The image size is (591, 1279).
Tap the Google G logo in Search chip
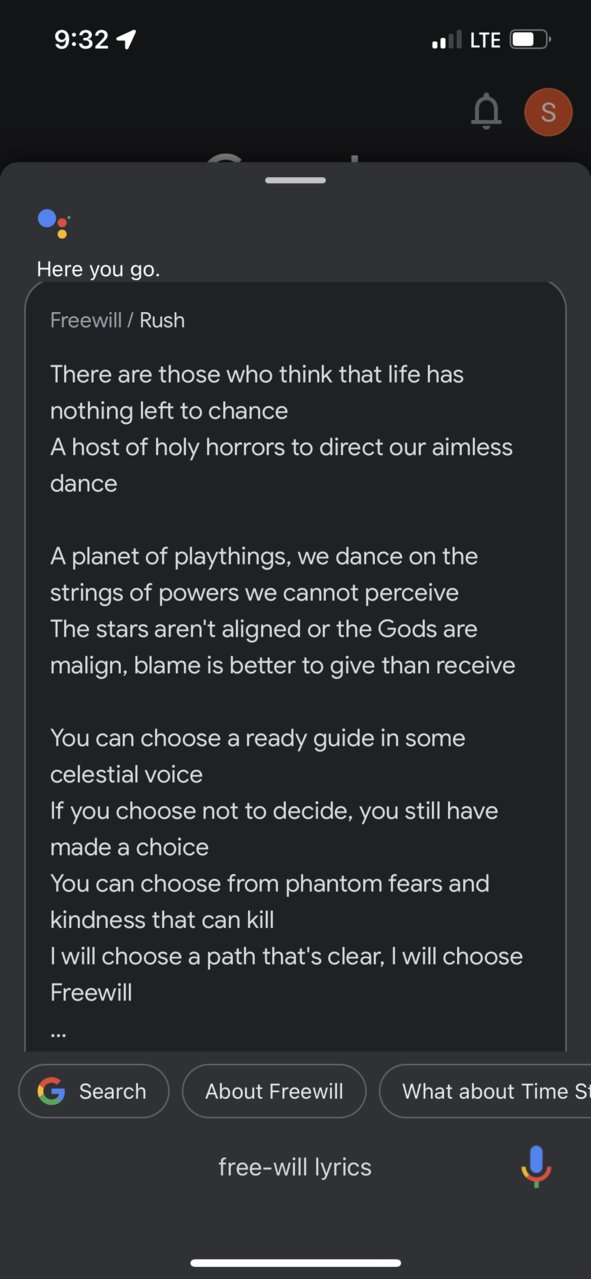click(x=51, y=1091)
